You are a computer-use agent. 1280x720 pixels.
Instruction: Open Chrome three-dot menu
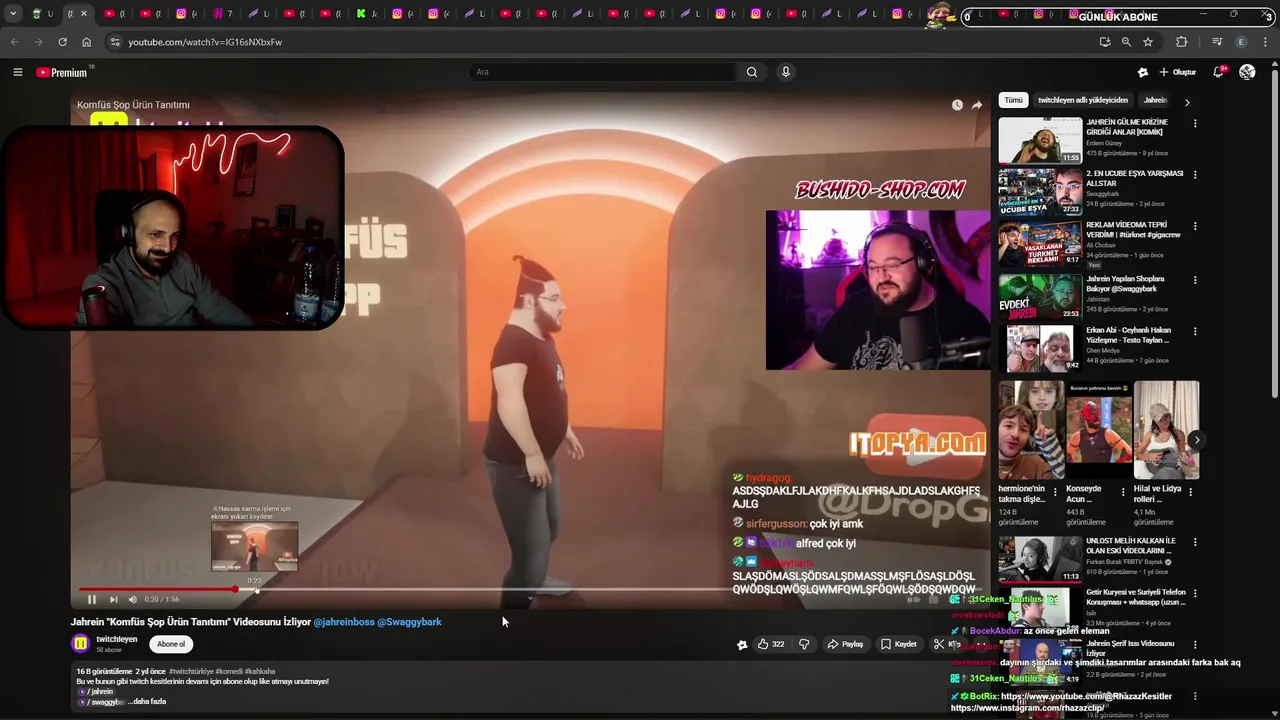pos(1266,42)
